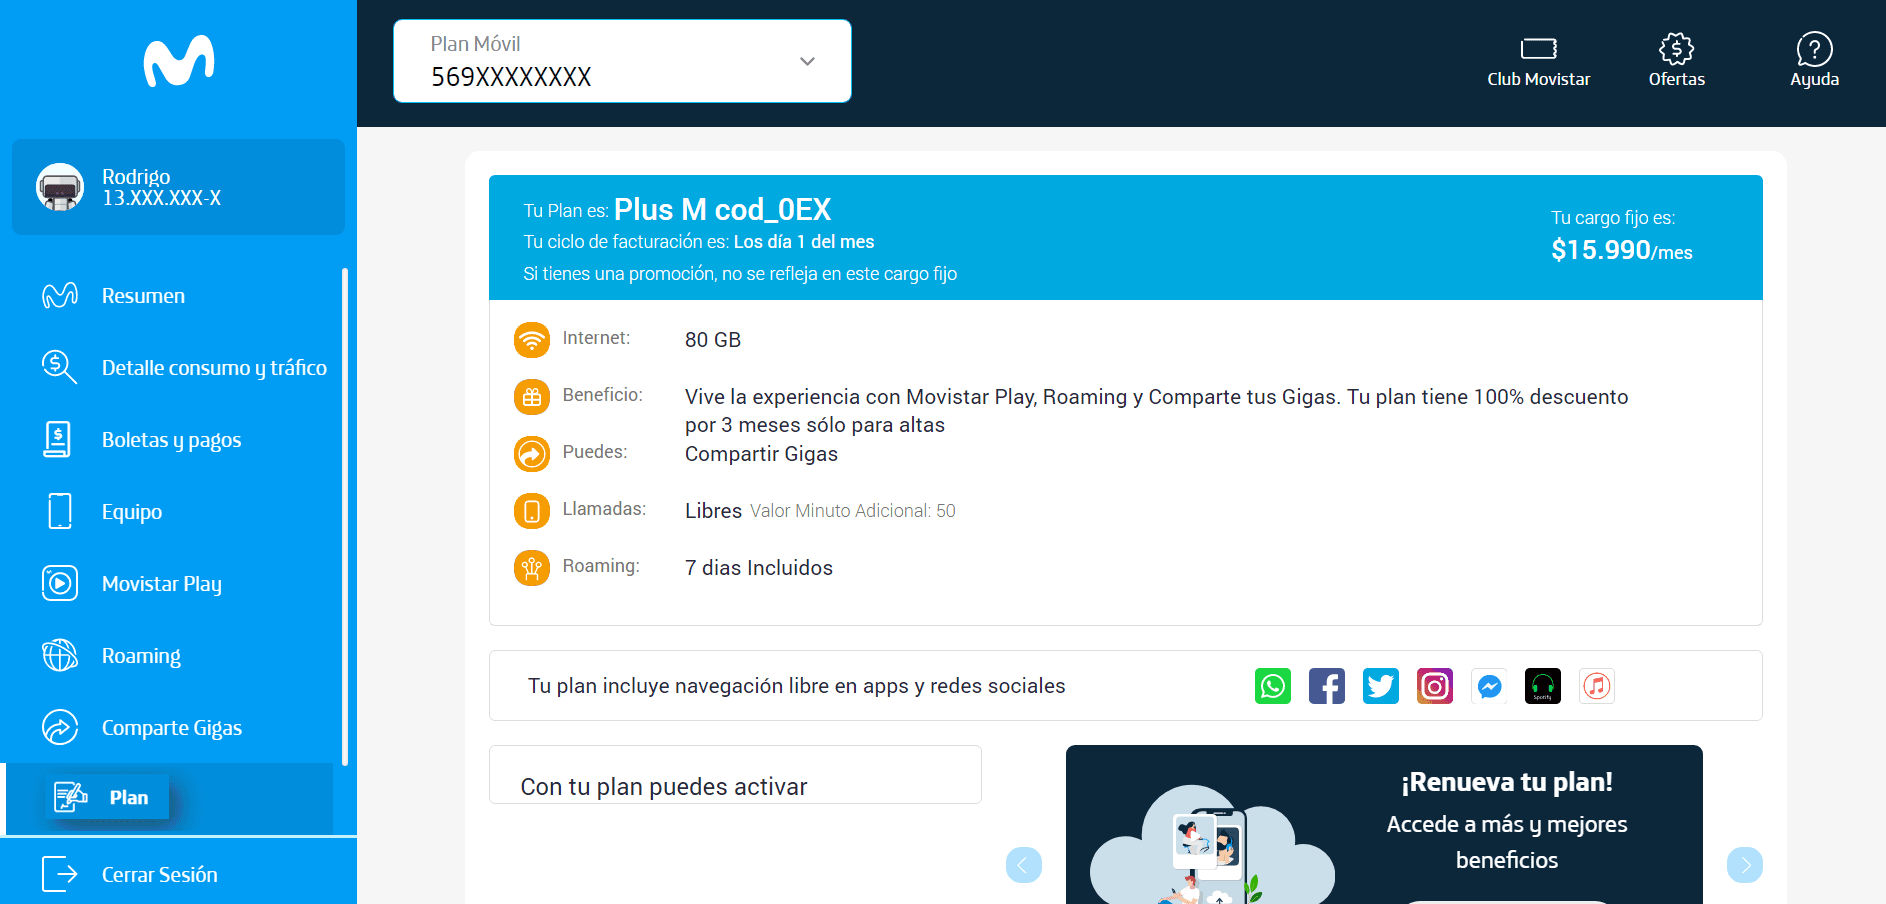Click the Beneficio gift icon
This screenshot has width=1886, height=904.
[x=532, y=397]
